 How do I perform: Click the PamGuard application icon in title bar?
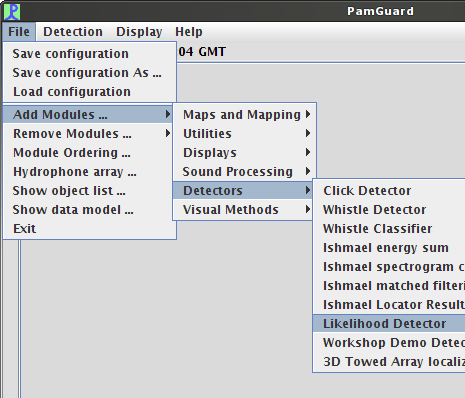click(12, 12)
